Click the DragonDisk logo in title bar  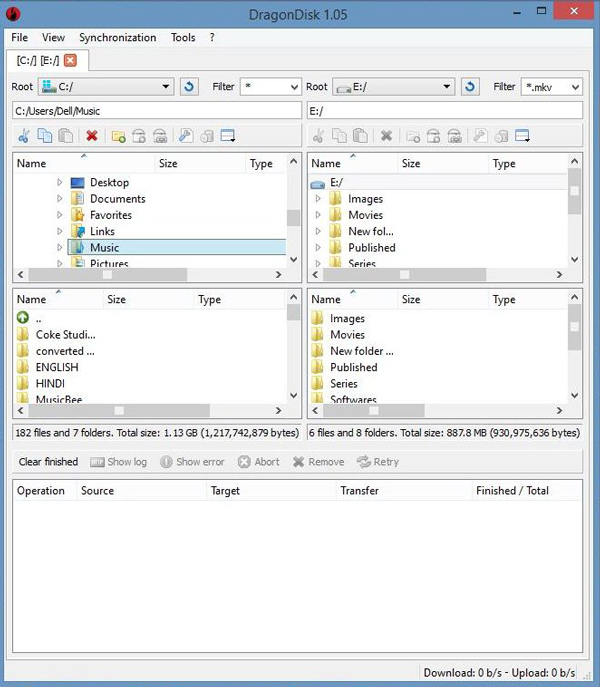pyautogui.click(x=13, y=14)
